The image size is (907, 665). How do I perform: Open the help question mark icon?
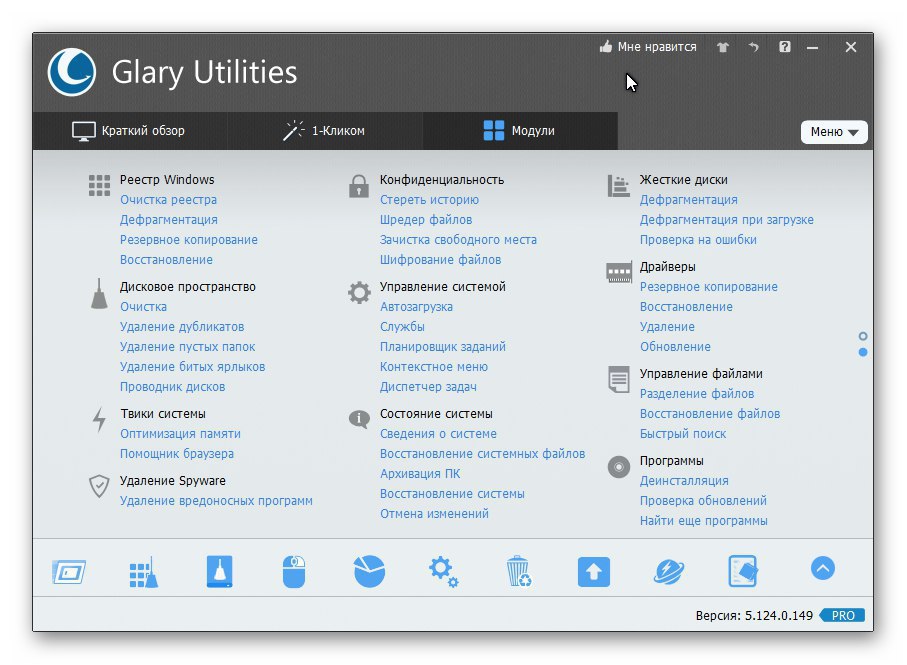point(784,47)
